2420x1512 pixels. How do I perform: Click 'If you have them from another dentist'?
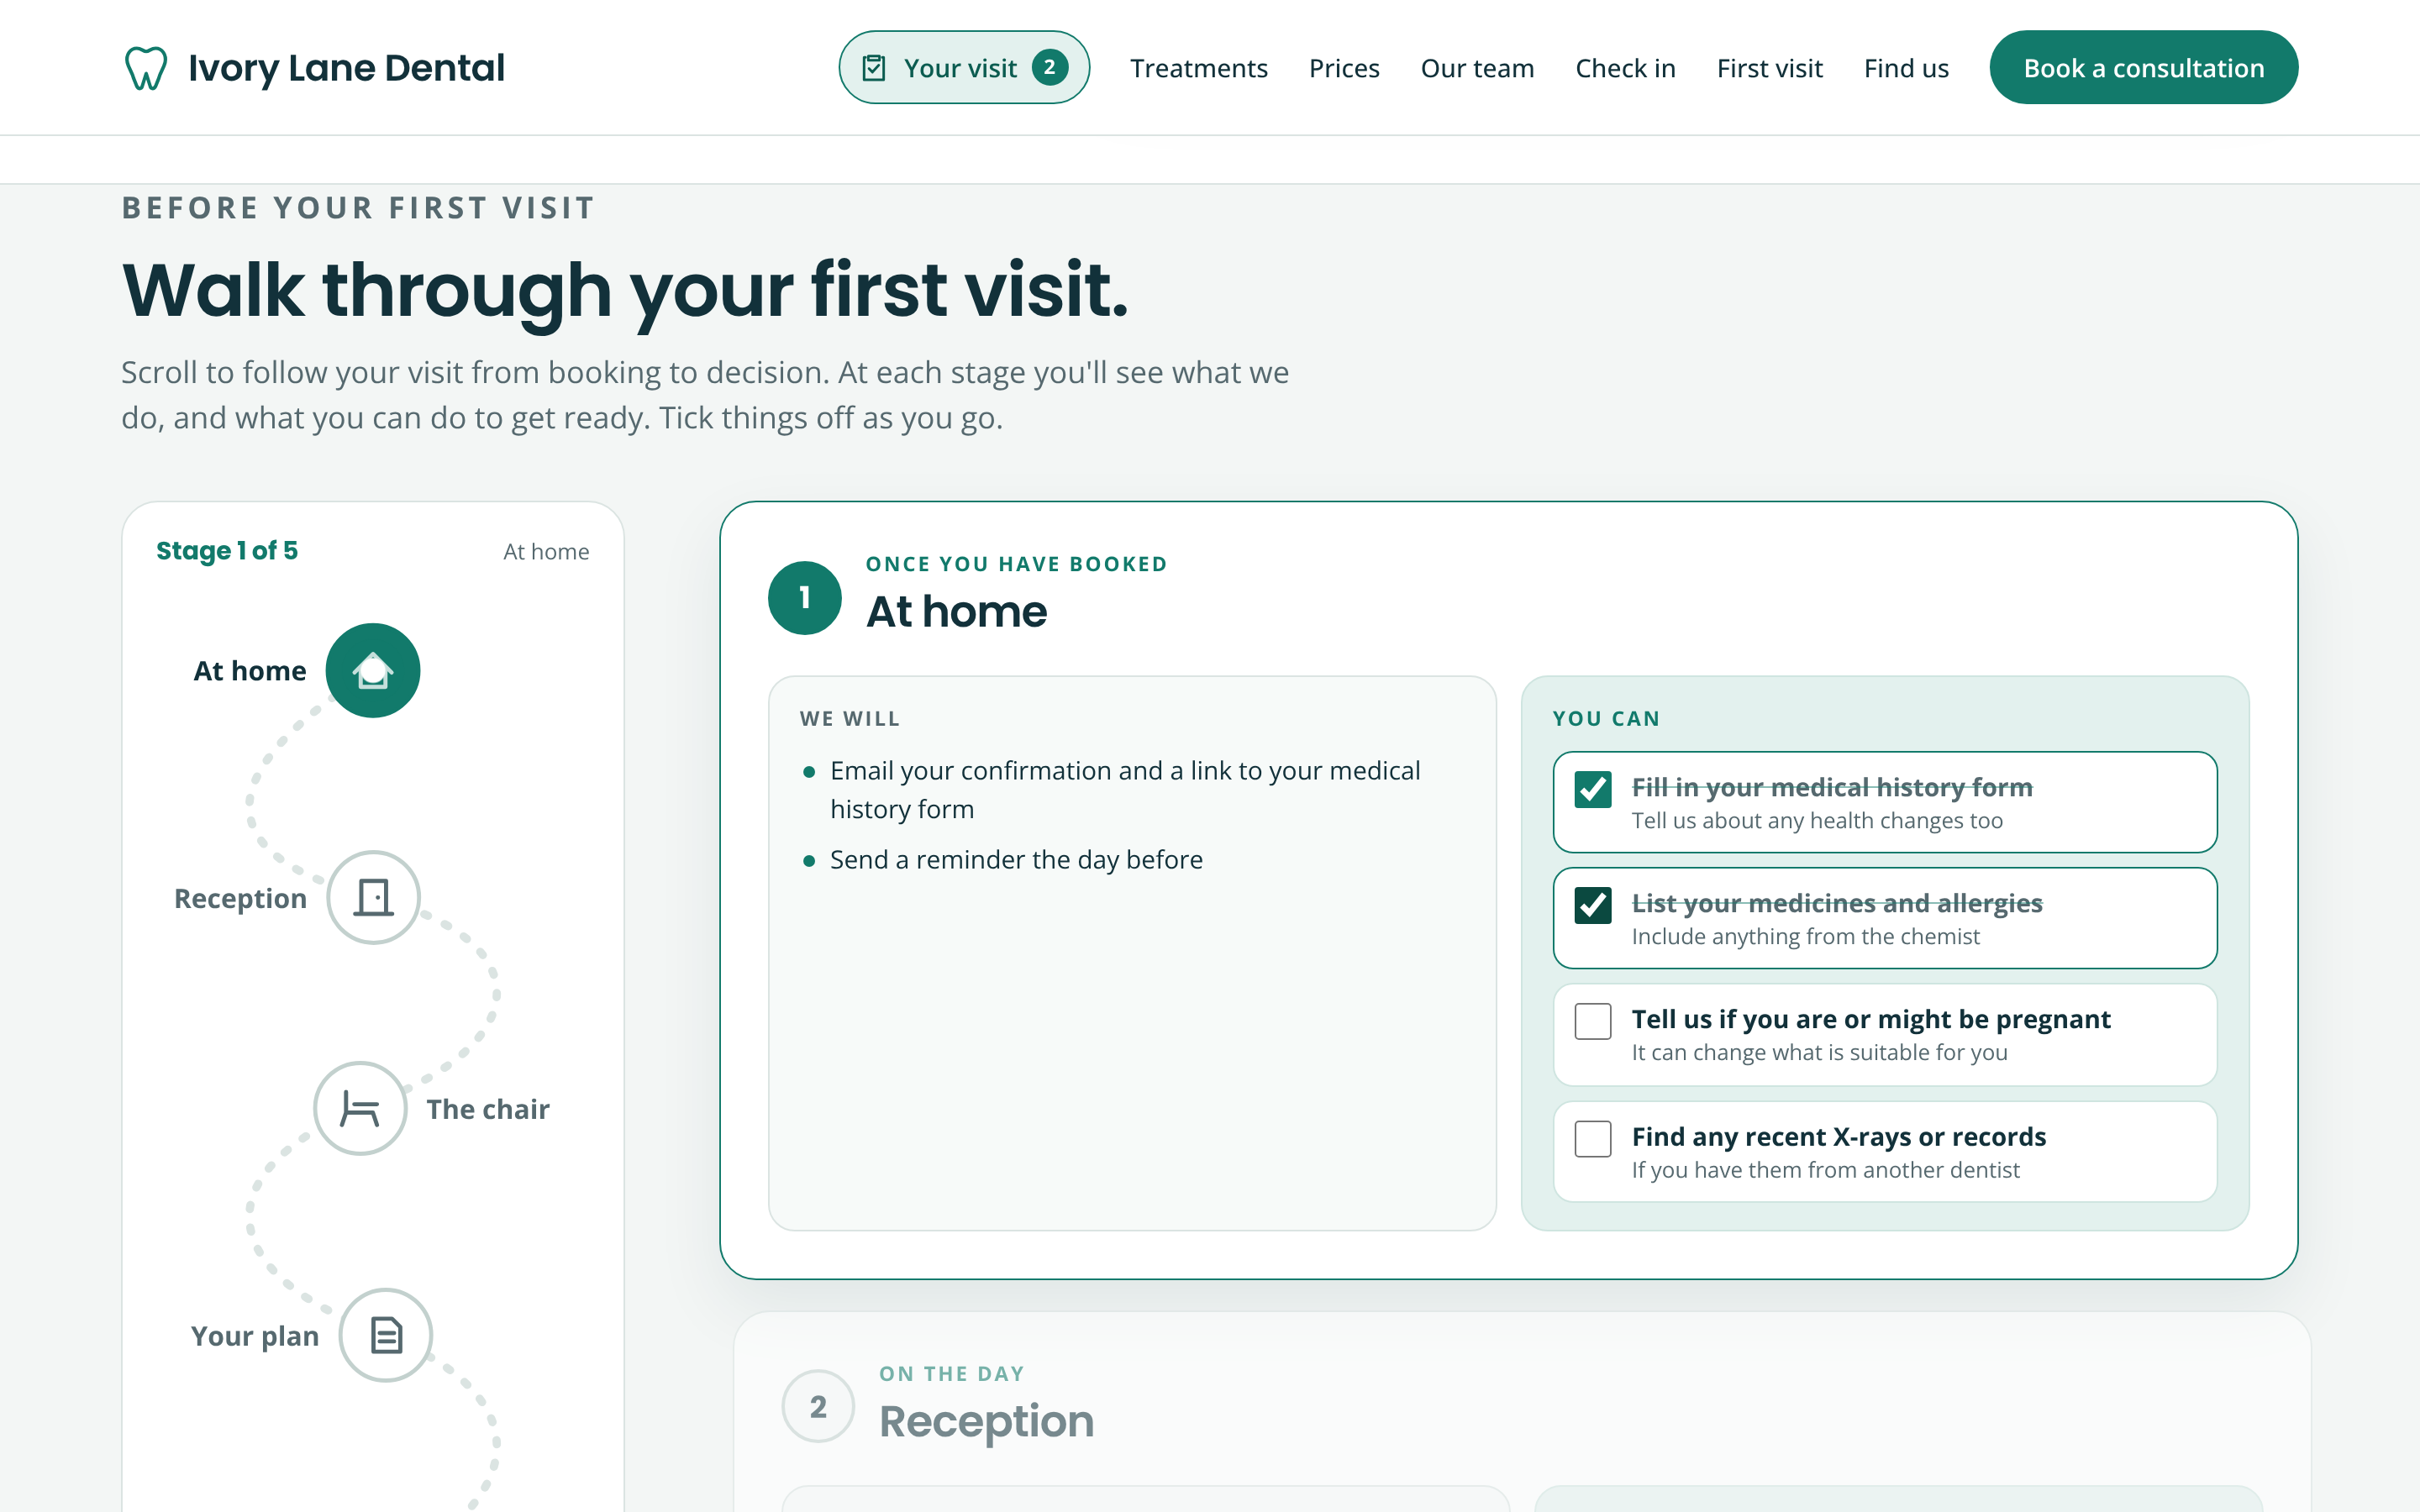(1825, 1170)
